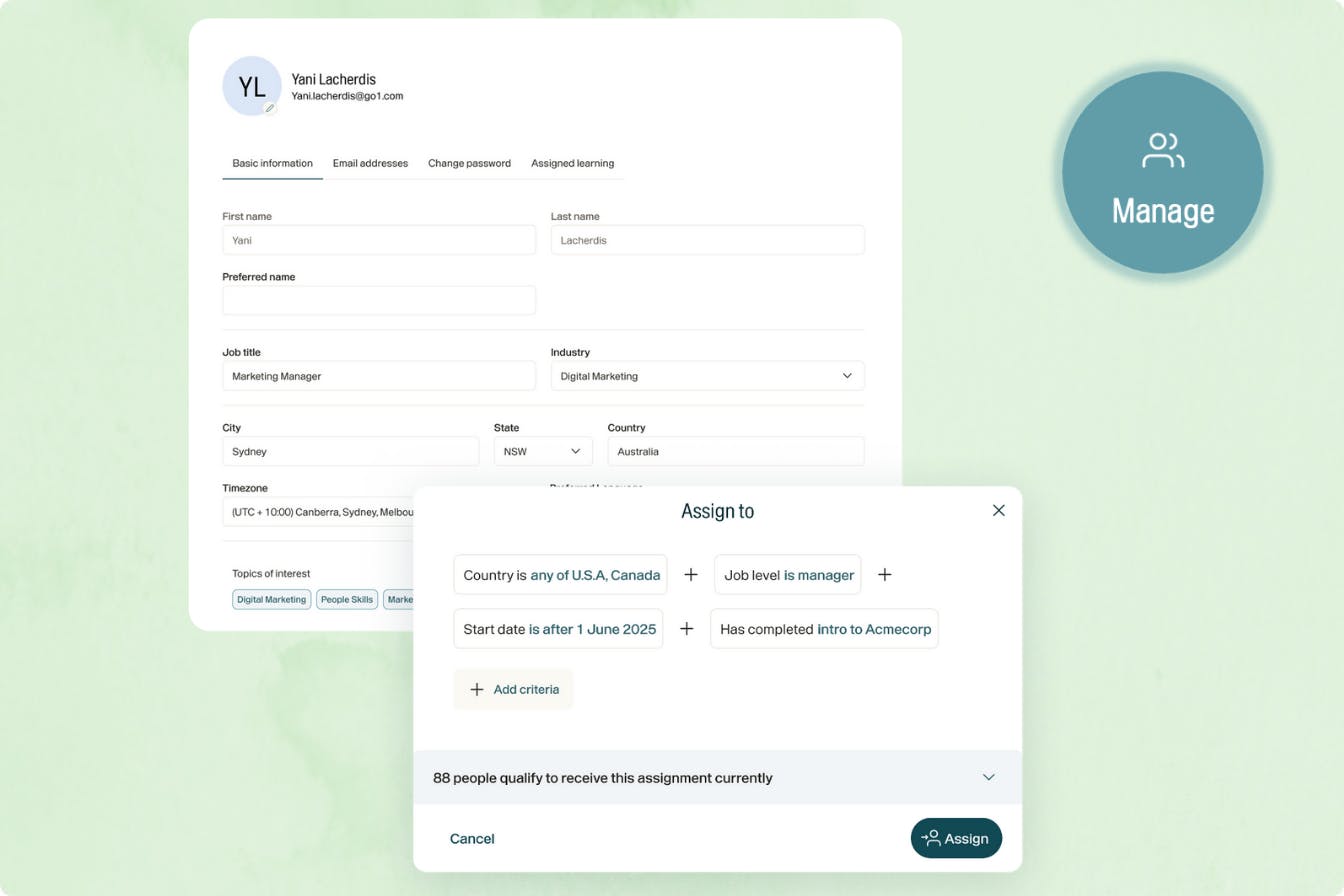Click the Yani Lacherdis name heading
Screen dimensions: 1344x896
333,79
